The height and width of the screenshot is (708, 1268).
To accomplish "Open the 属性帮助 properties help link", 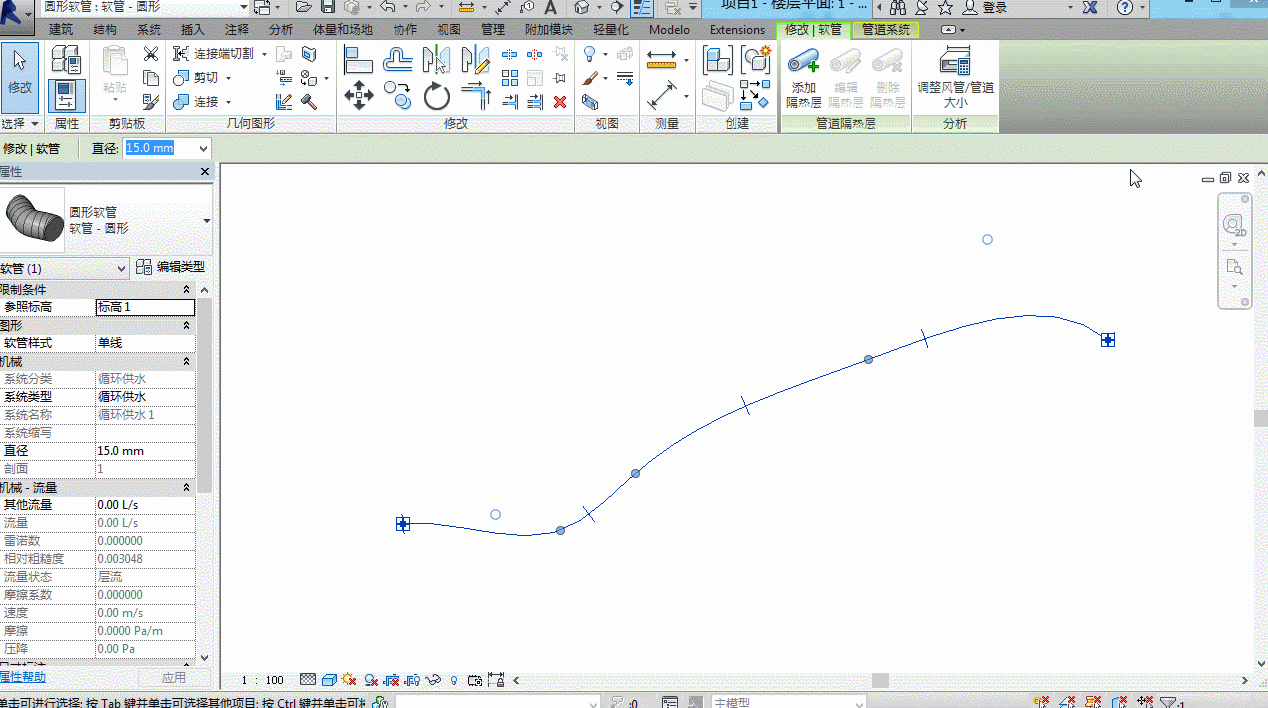I will (x=22, y=677).
